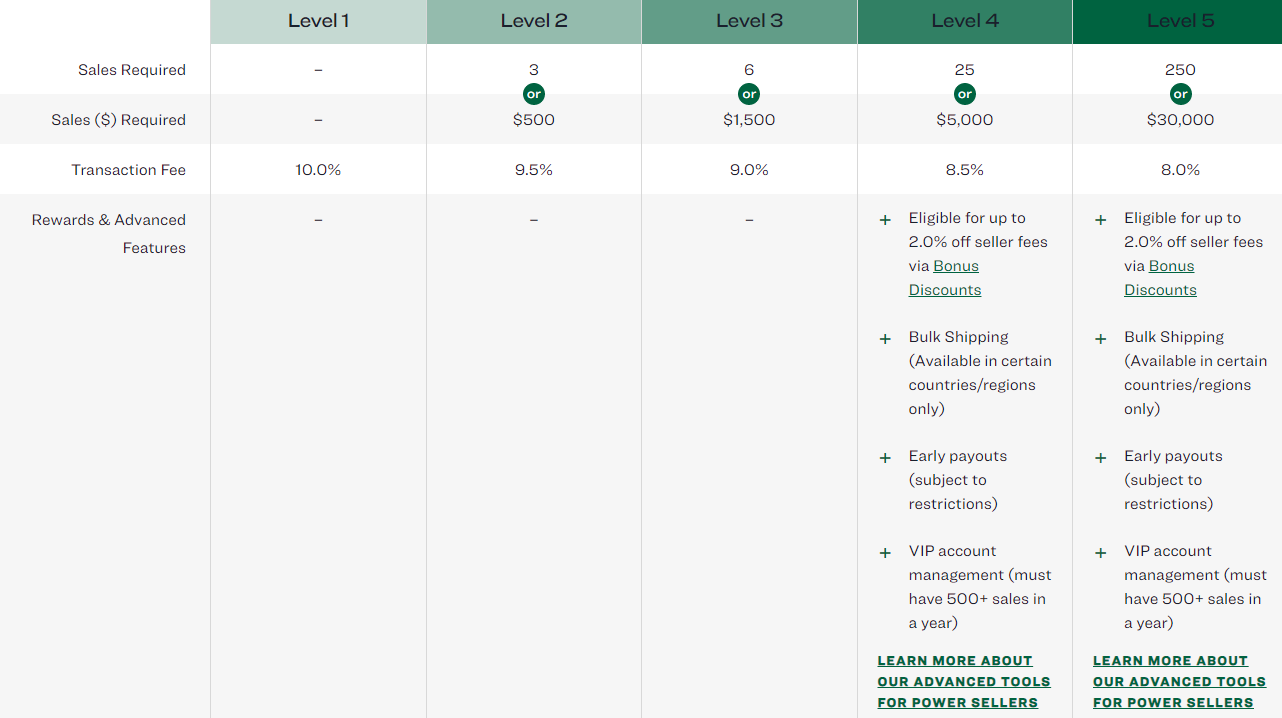
Task: Click the 8.5% transaction fee value
Action: point(965,170)
